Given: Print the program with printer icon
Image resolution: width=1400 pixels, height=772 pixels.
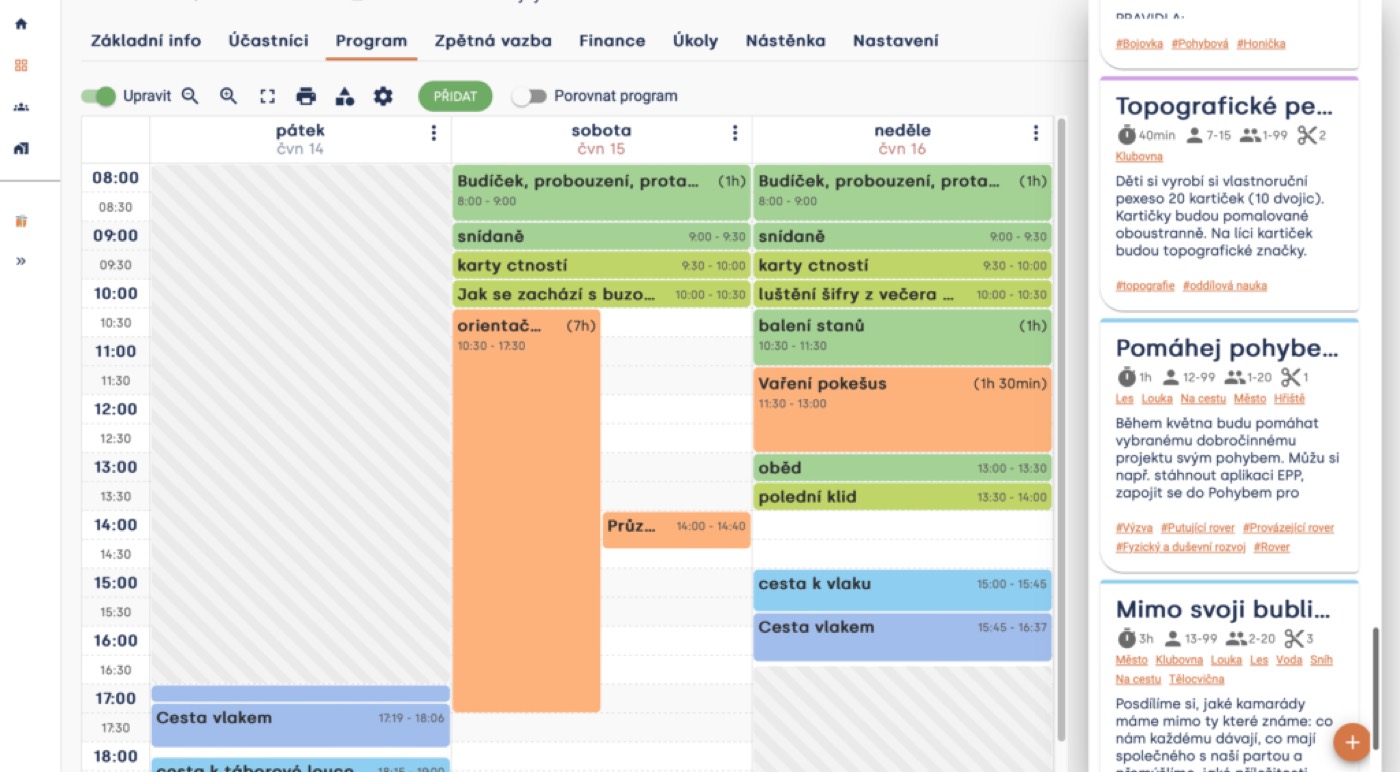Looking at the screenshot, I should click(x=306, y=96).
